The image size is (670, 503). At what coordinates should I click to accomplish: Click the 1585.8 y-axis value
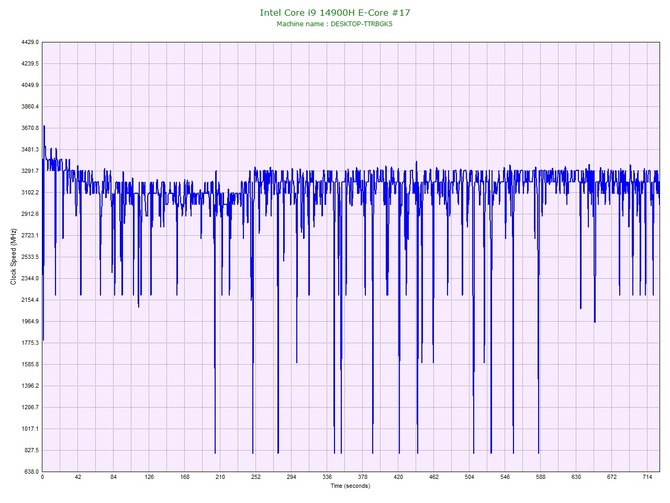(30, 365)
